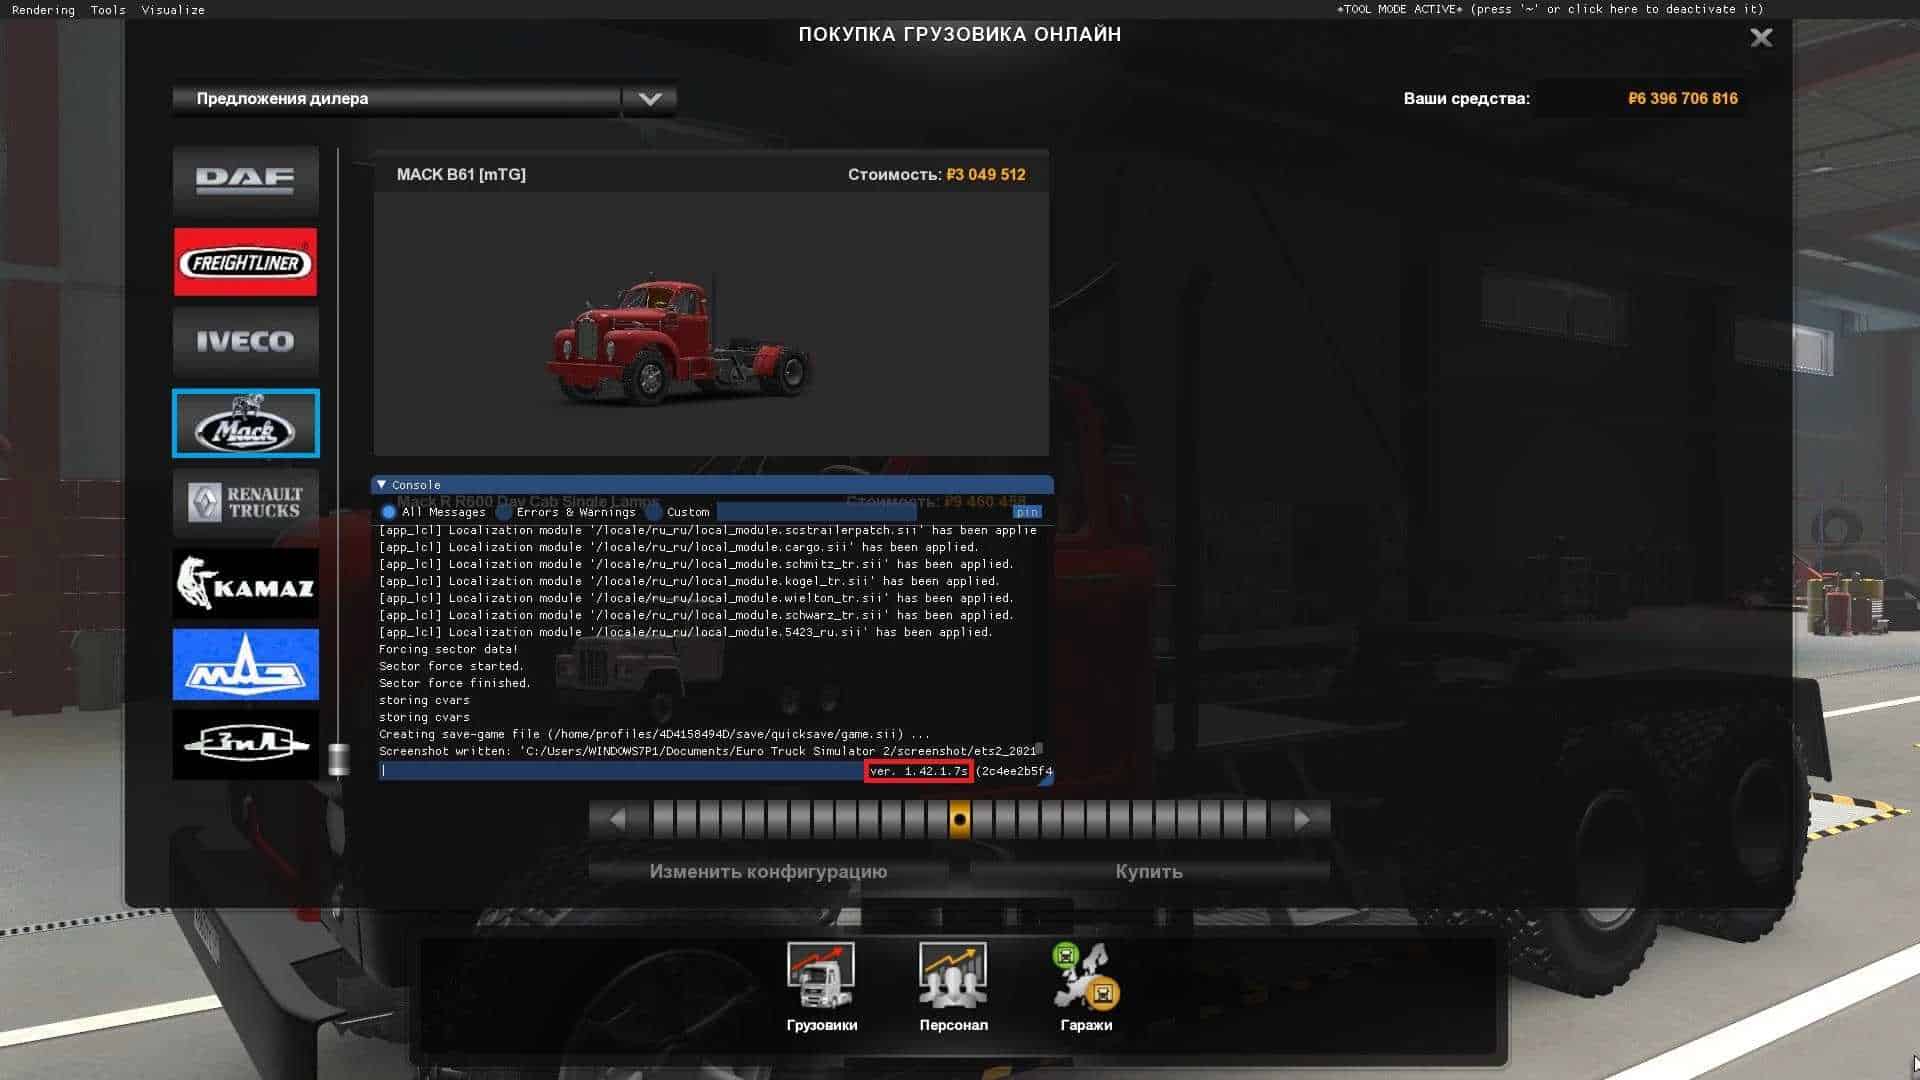Open the KAMAZ brand listing
The image size is (1920, 1080).
click(245, 583)
